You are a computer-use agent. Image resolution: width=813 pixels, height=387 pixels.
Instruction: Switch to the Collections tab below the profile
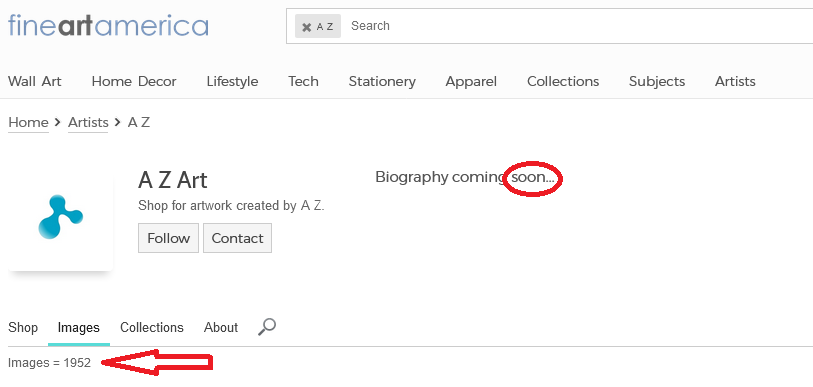[x=152, y=328]
